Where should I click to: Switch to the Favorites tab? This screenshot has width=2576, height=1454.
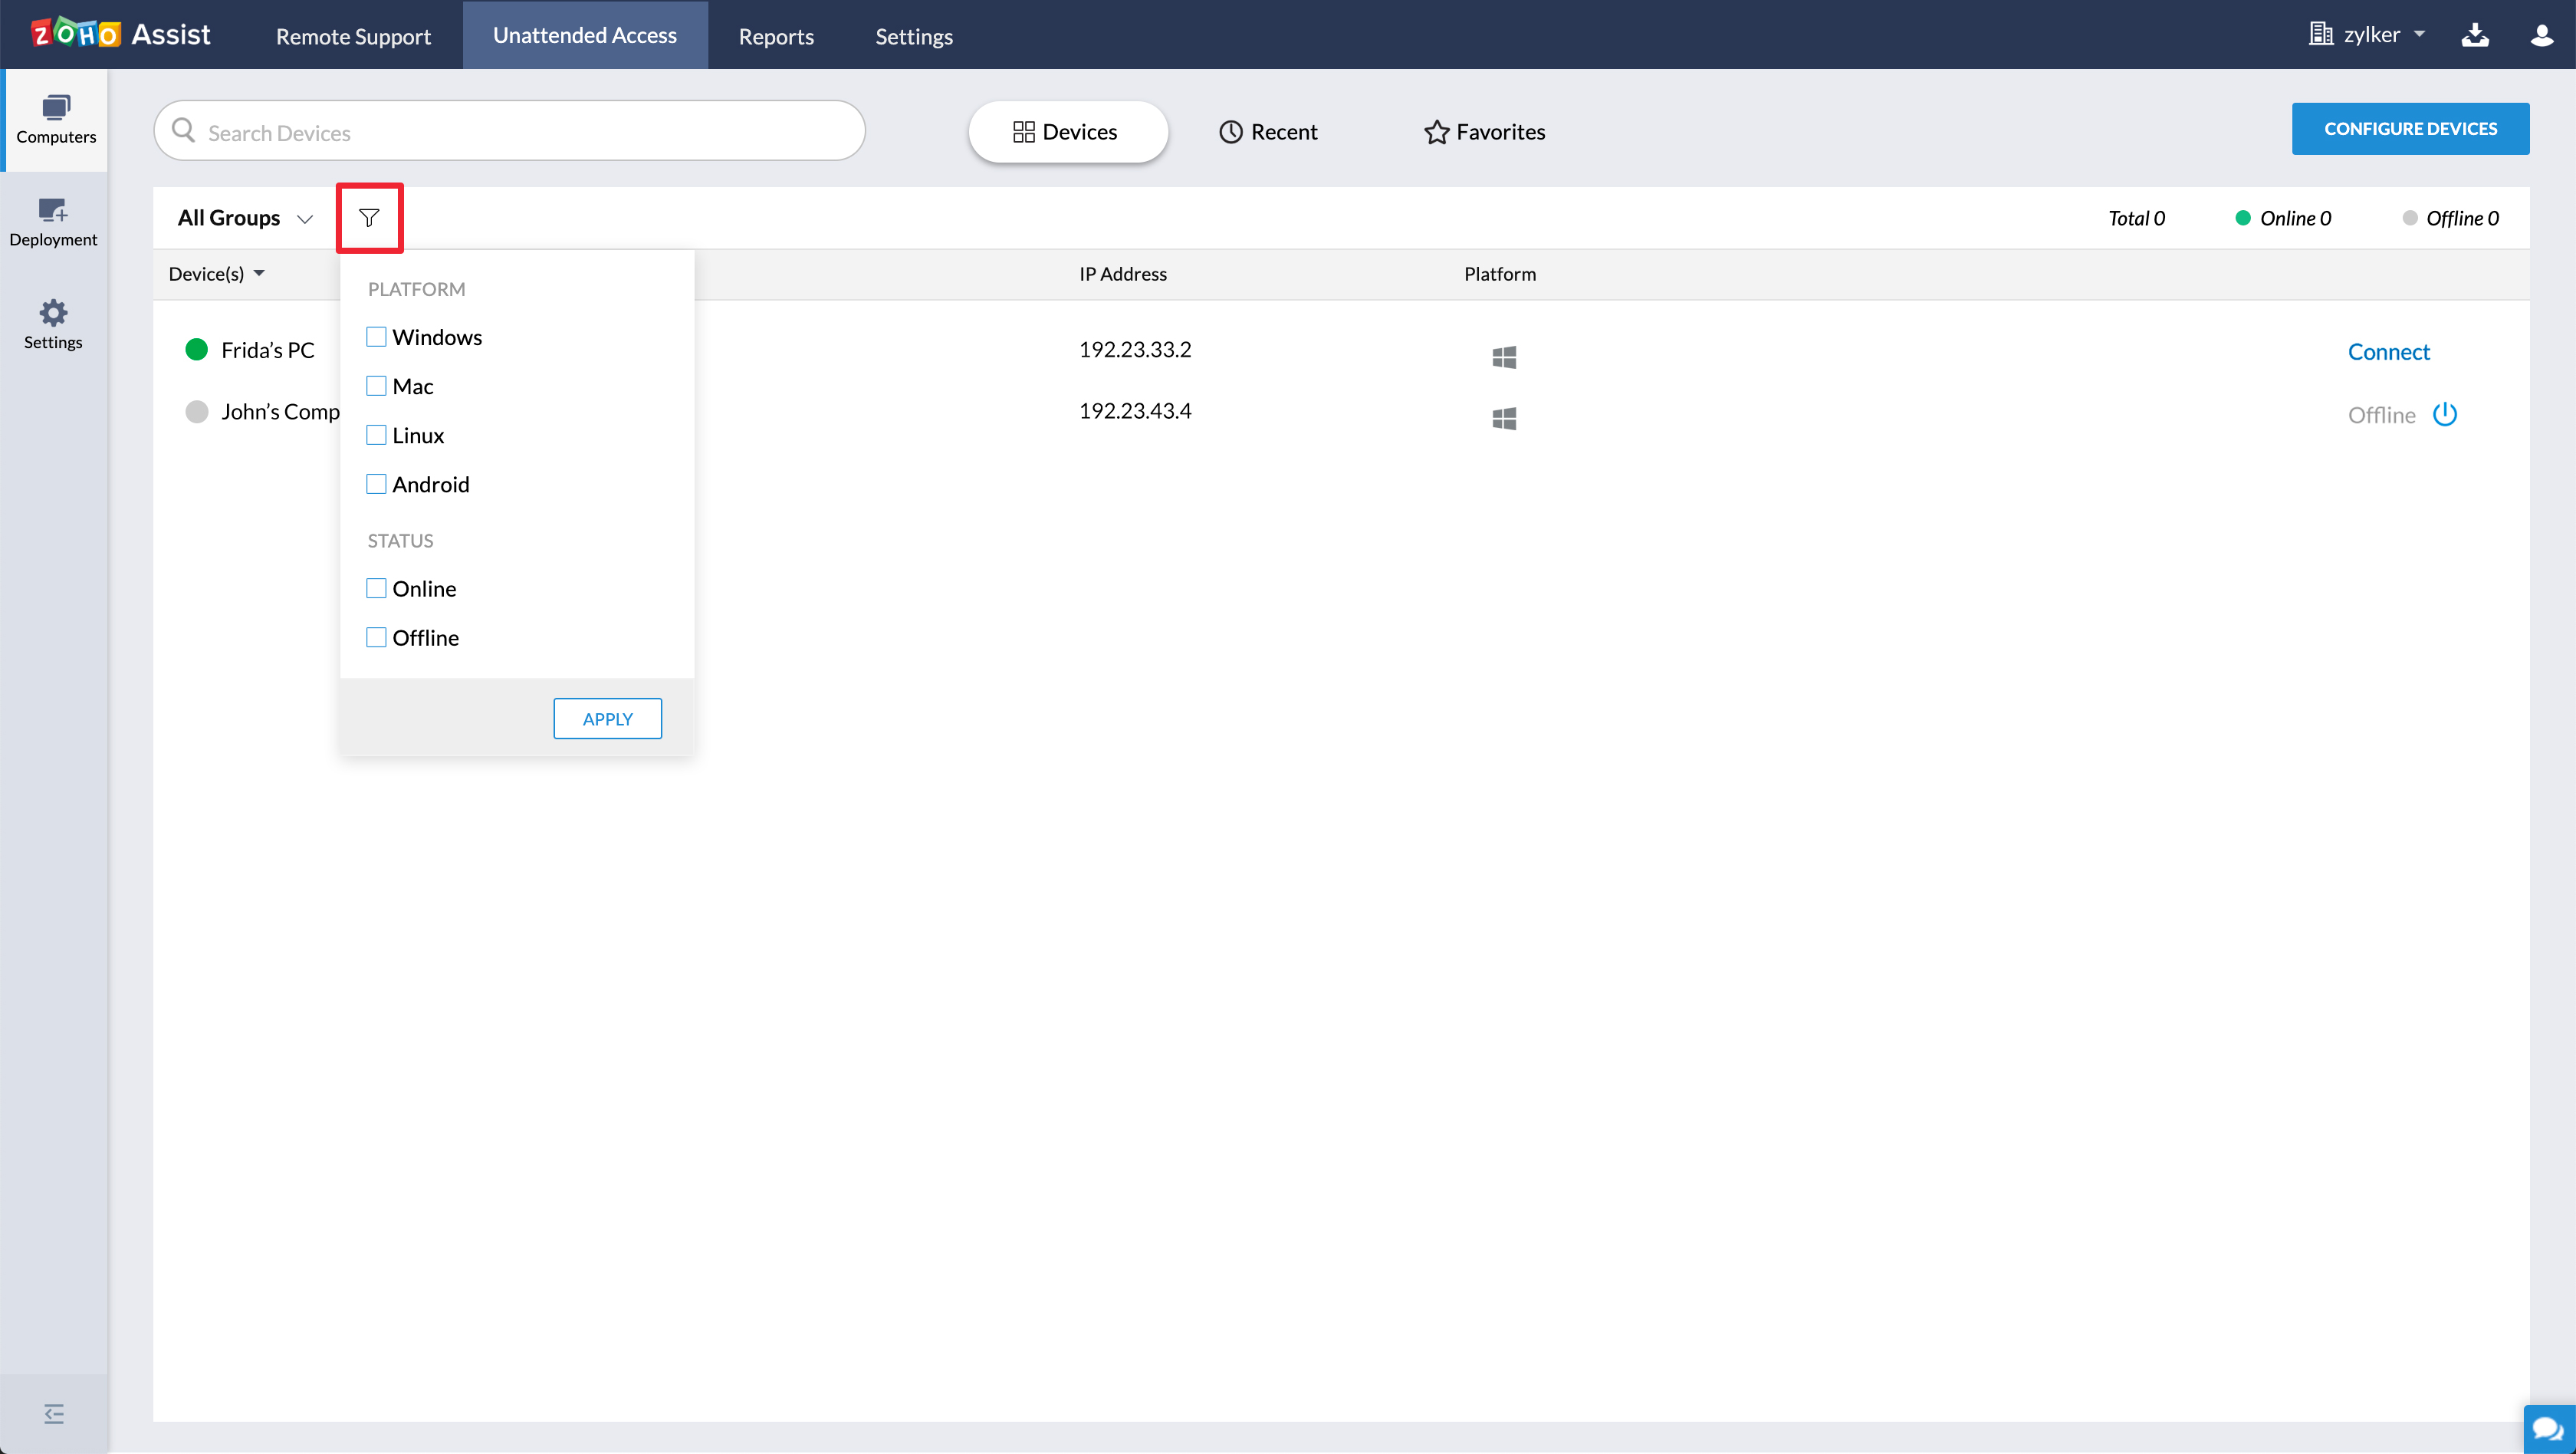pyautogui.click(x=1484, y=132)
